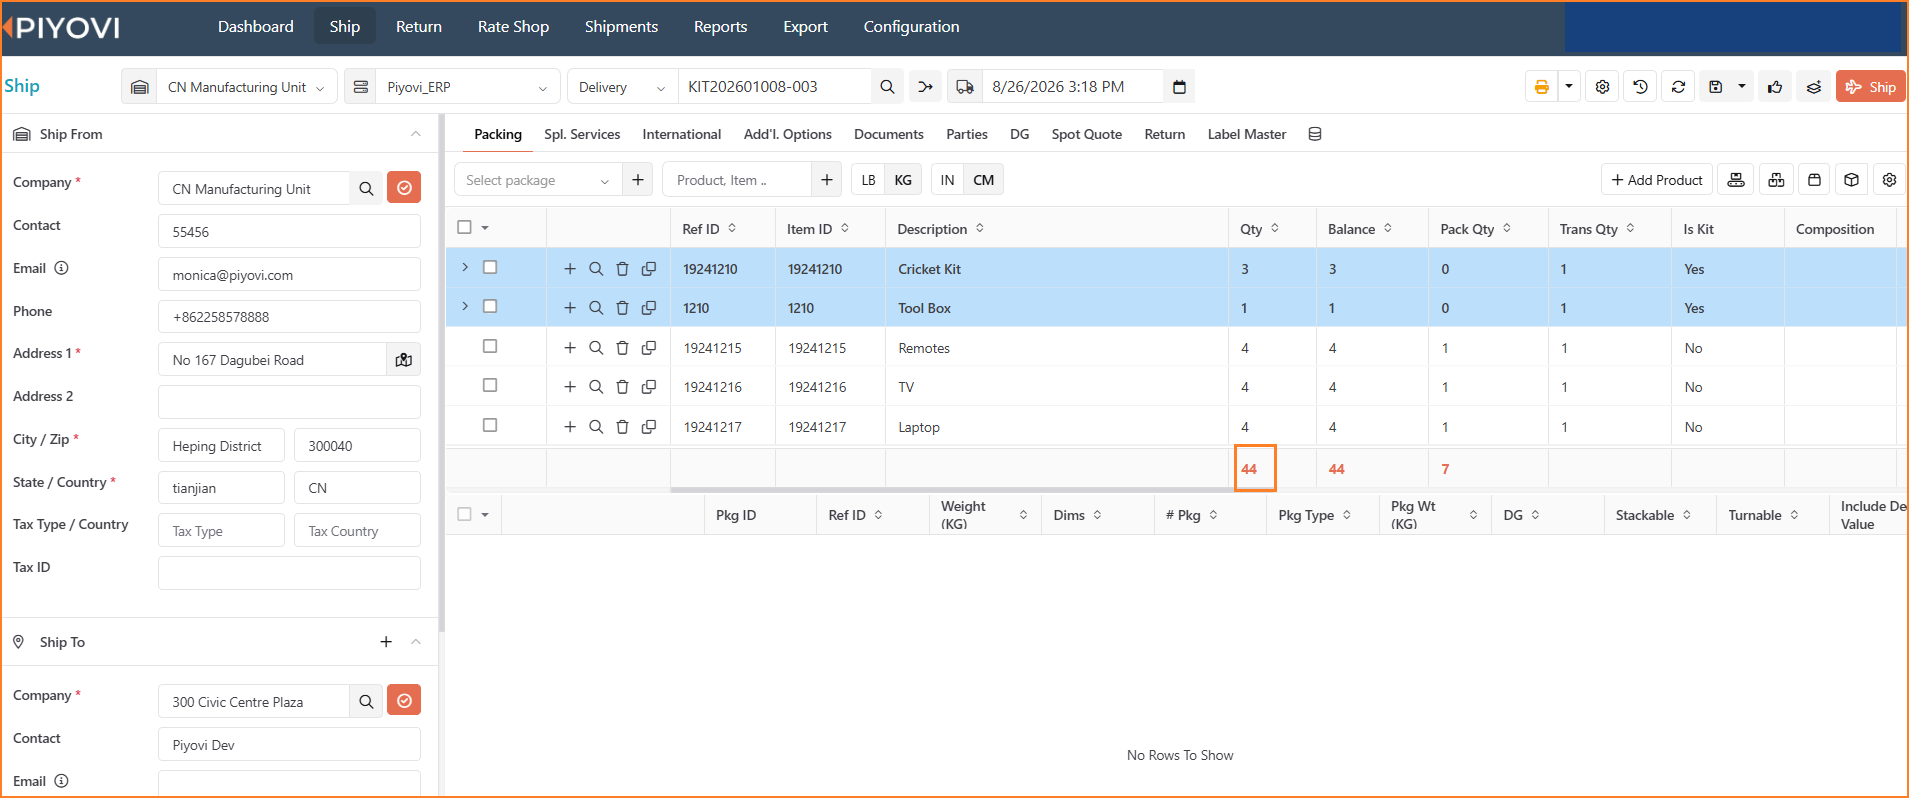Click the refresh icon in top toolbar
The image size is (1909, 798).
(x=1678, y=87)
